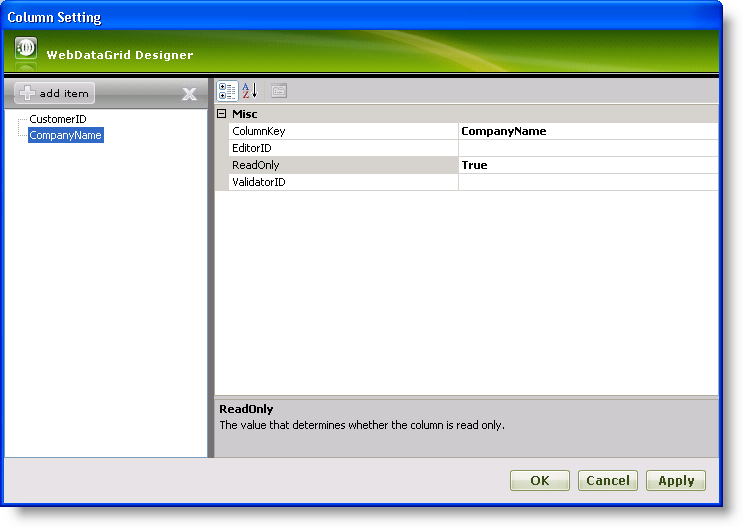Image resolution: width=743 pixels, height=527 pixels.
Task: Click the empty EditorID value field
Action: (588, 148)
